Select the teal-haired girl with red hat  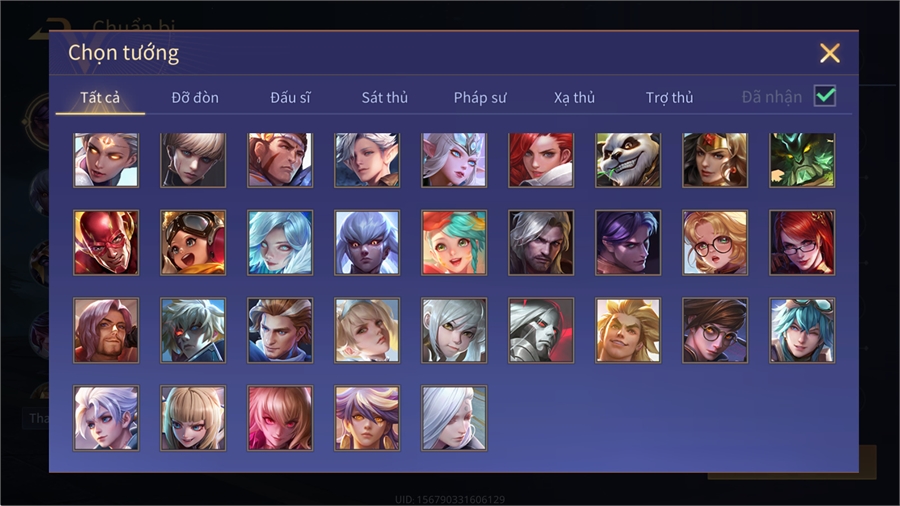[453, 243]
